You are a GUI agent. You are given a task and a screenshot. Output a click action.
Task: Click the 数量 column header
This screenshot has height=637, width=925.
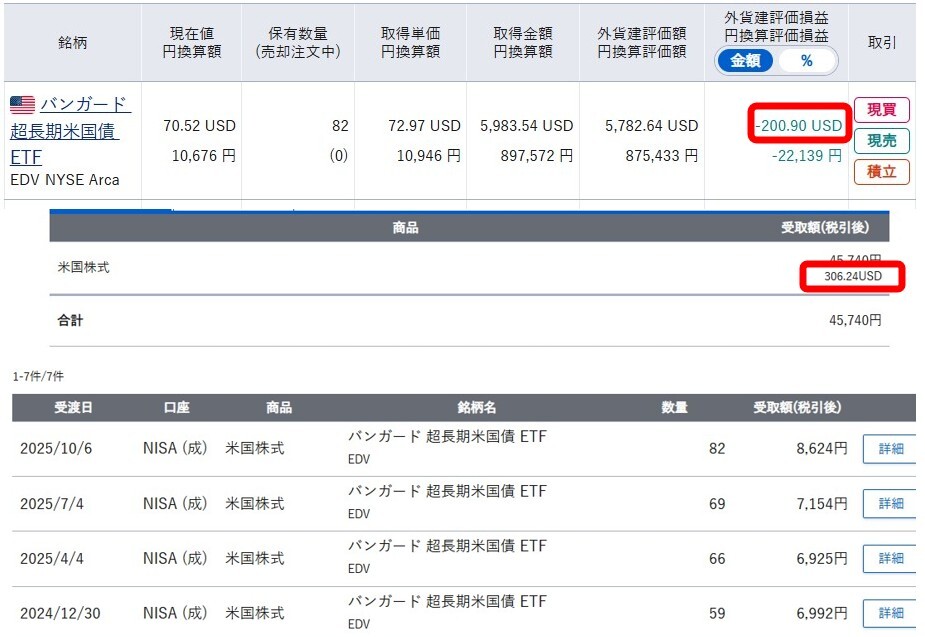click(674, 408)
